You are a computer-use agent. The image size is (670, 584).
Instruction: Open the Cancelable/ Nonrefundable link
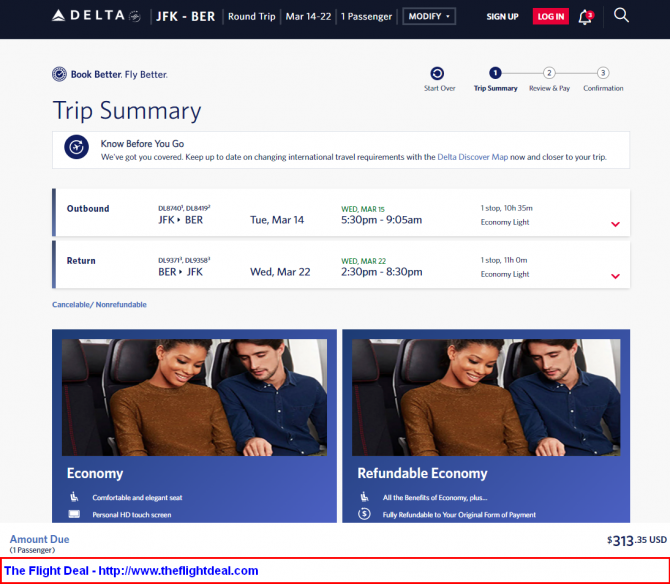[99, 305]
